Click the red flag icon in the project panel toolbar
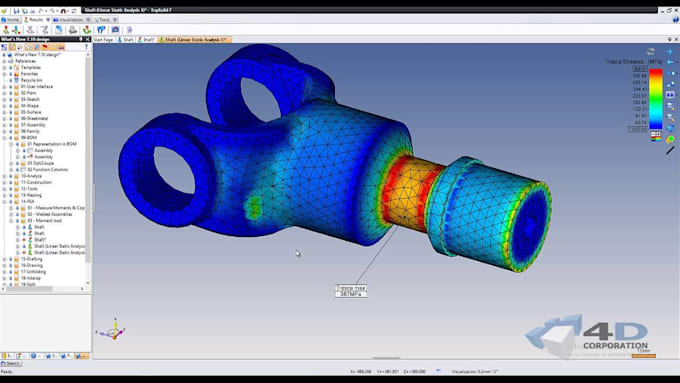 44,47
